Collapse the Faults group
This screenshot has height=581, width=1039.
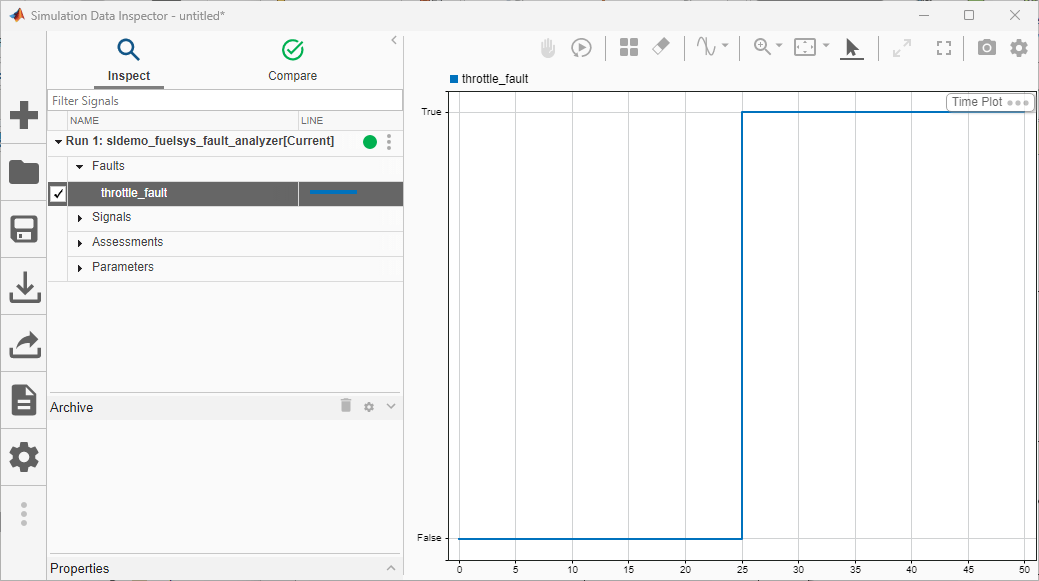[79, 166]
